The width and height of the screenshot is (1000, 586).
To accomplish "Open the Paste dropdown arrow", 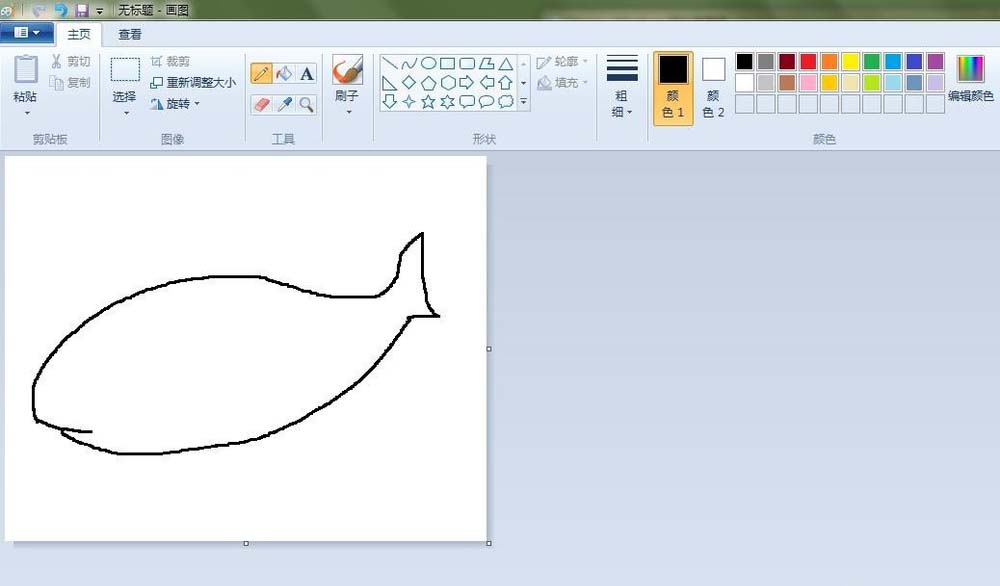I will click(x=27, y=114).
